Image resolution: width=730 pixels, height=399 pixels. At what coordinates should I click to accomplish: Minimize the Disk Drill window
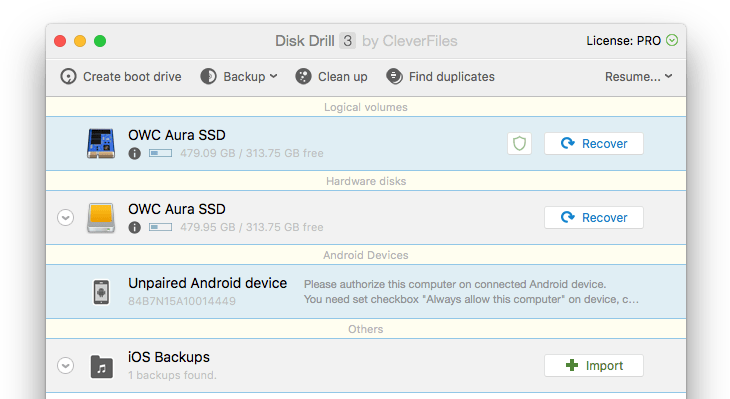[x=80, y=41]
